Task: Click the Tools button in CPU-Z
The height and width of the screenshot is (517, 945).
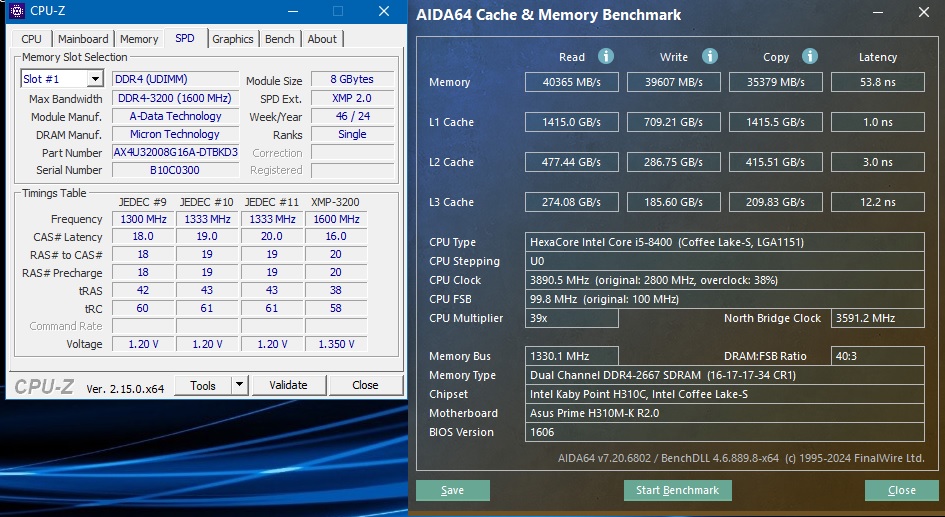Action: coord(203,385)
